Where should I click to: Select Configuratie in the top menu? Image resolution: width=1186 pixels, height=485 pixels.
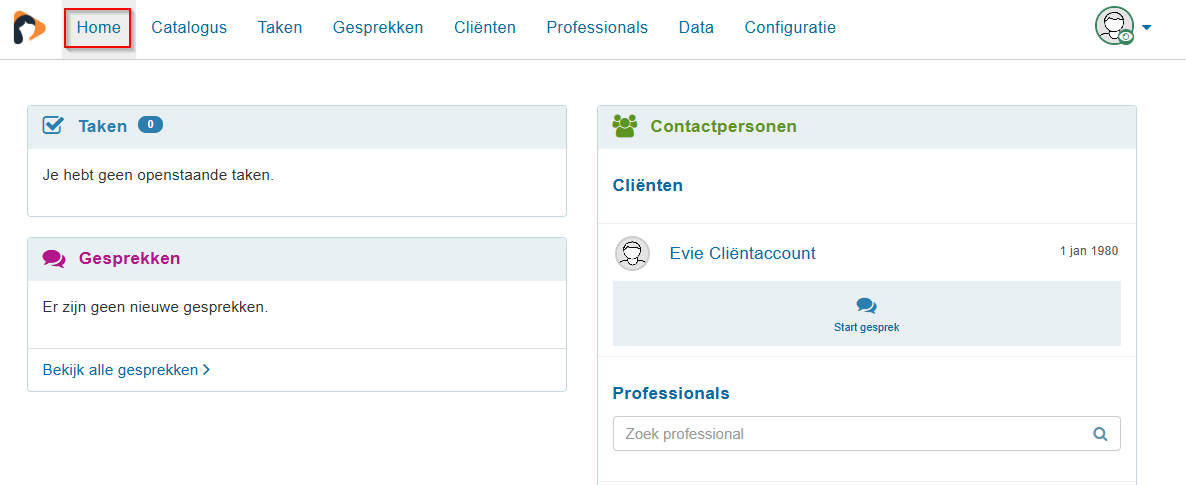[x=790, y=28]
